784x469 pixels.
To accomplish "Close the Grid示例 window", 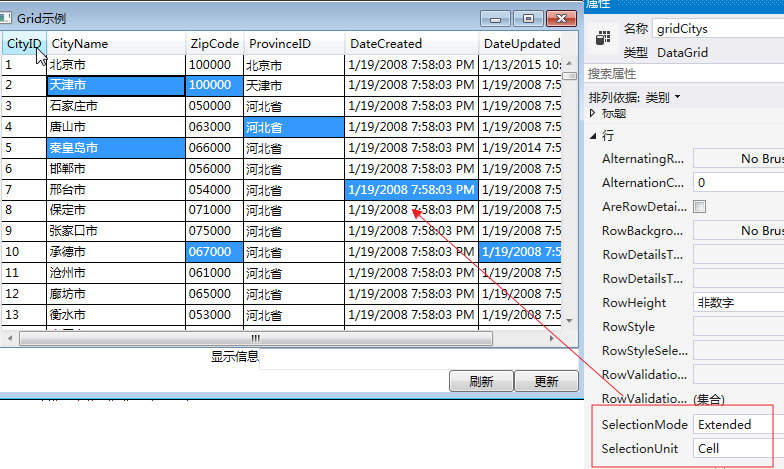I will [562, 18].
